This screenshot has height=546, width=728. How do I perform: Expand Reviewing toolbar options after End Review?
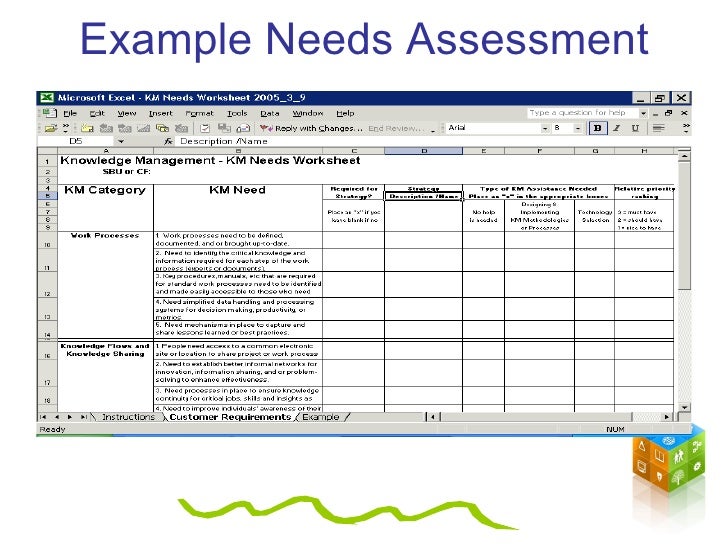coord(433,130)
